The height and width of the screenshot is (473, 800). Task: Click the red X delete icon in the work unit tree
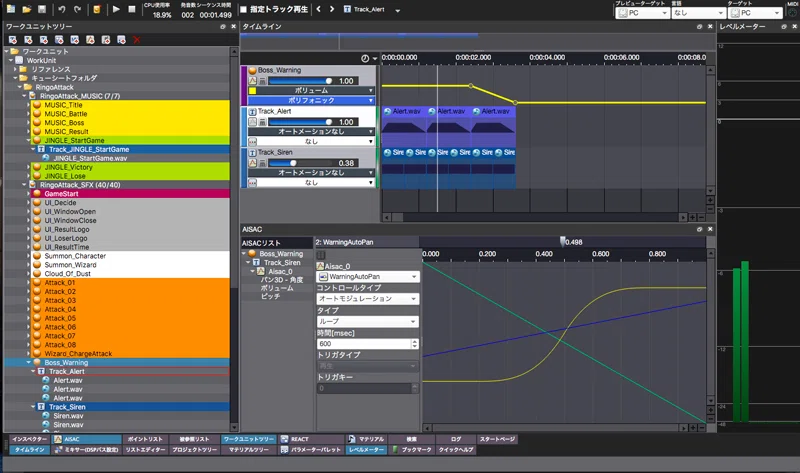tap(137, 40)
